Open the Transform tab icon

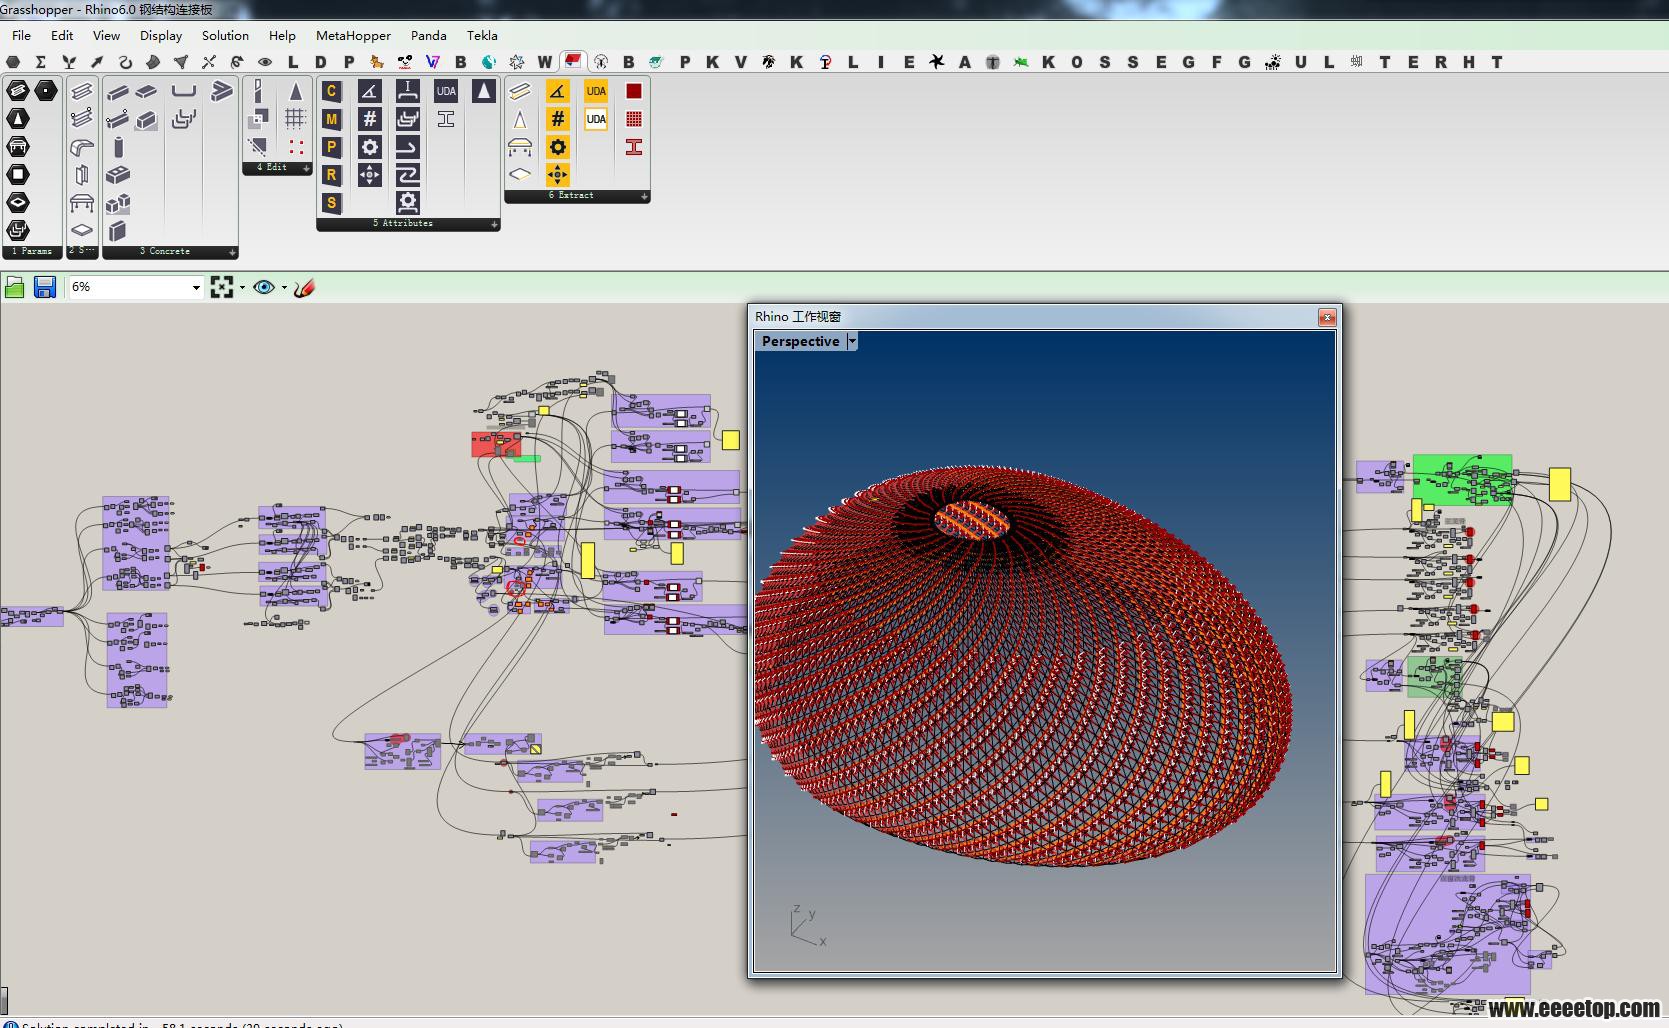[237, 62]
